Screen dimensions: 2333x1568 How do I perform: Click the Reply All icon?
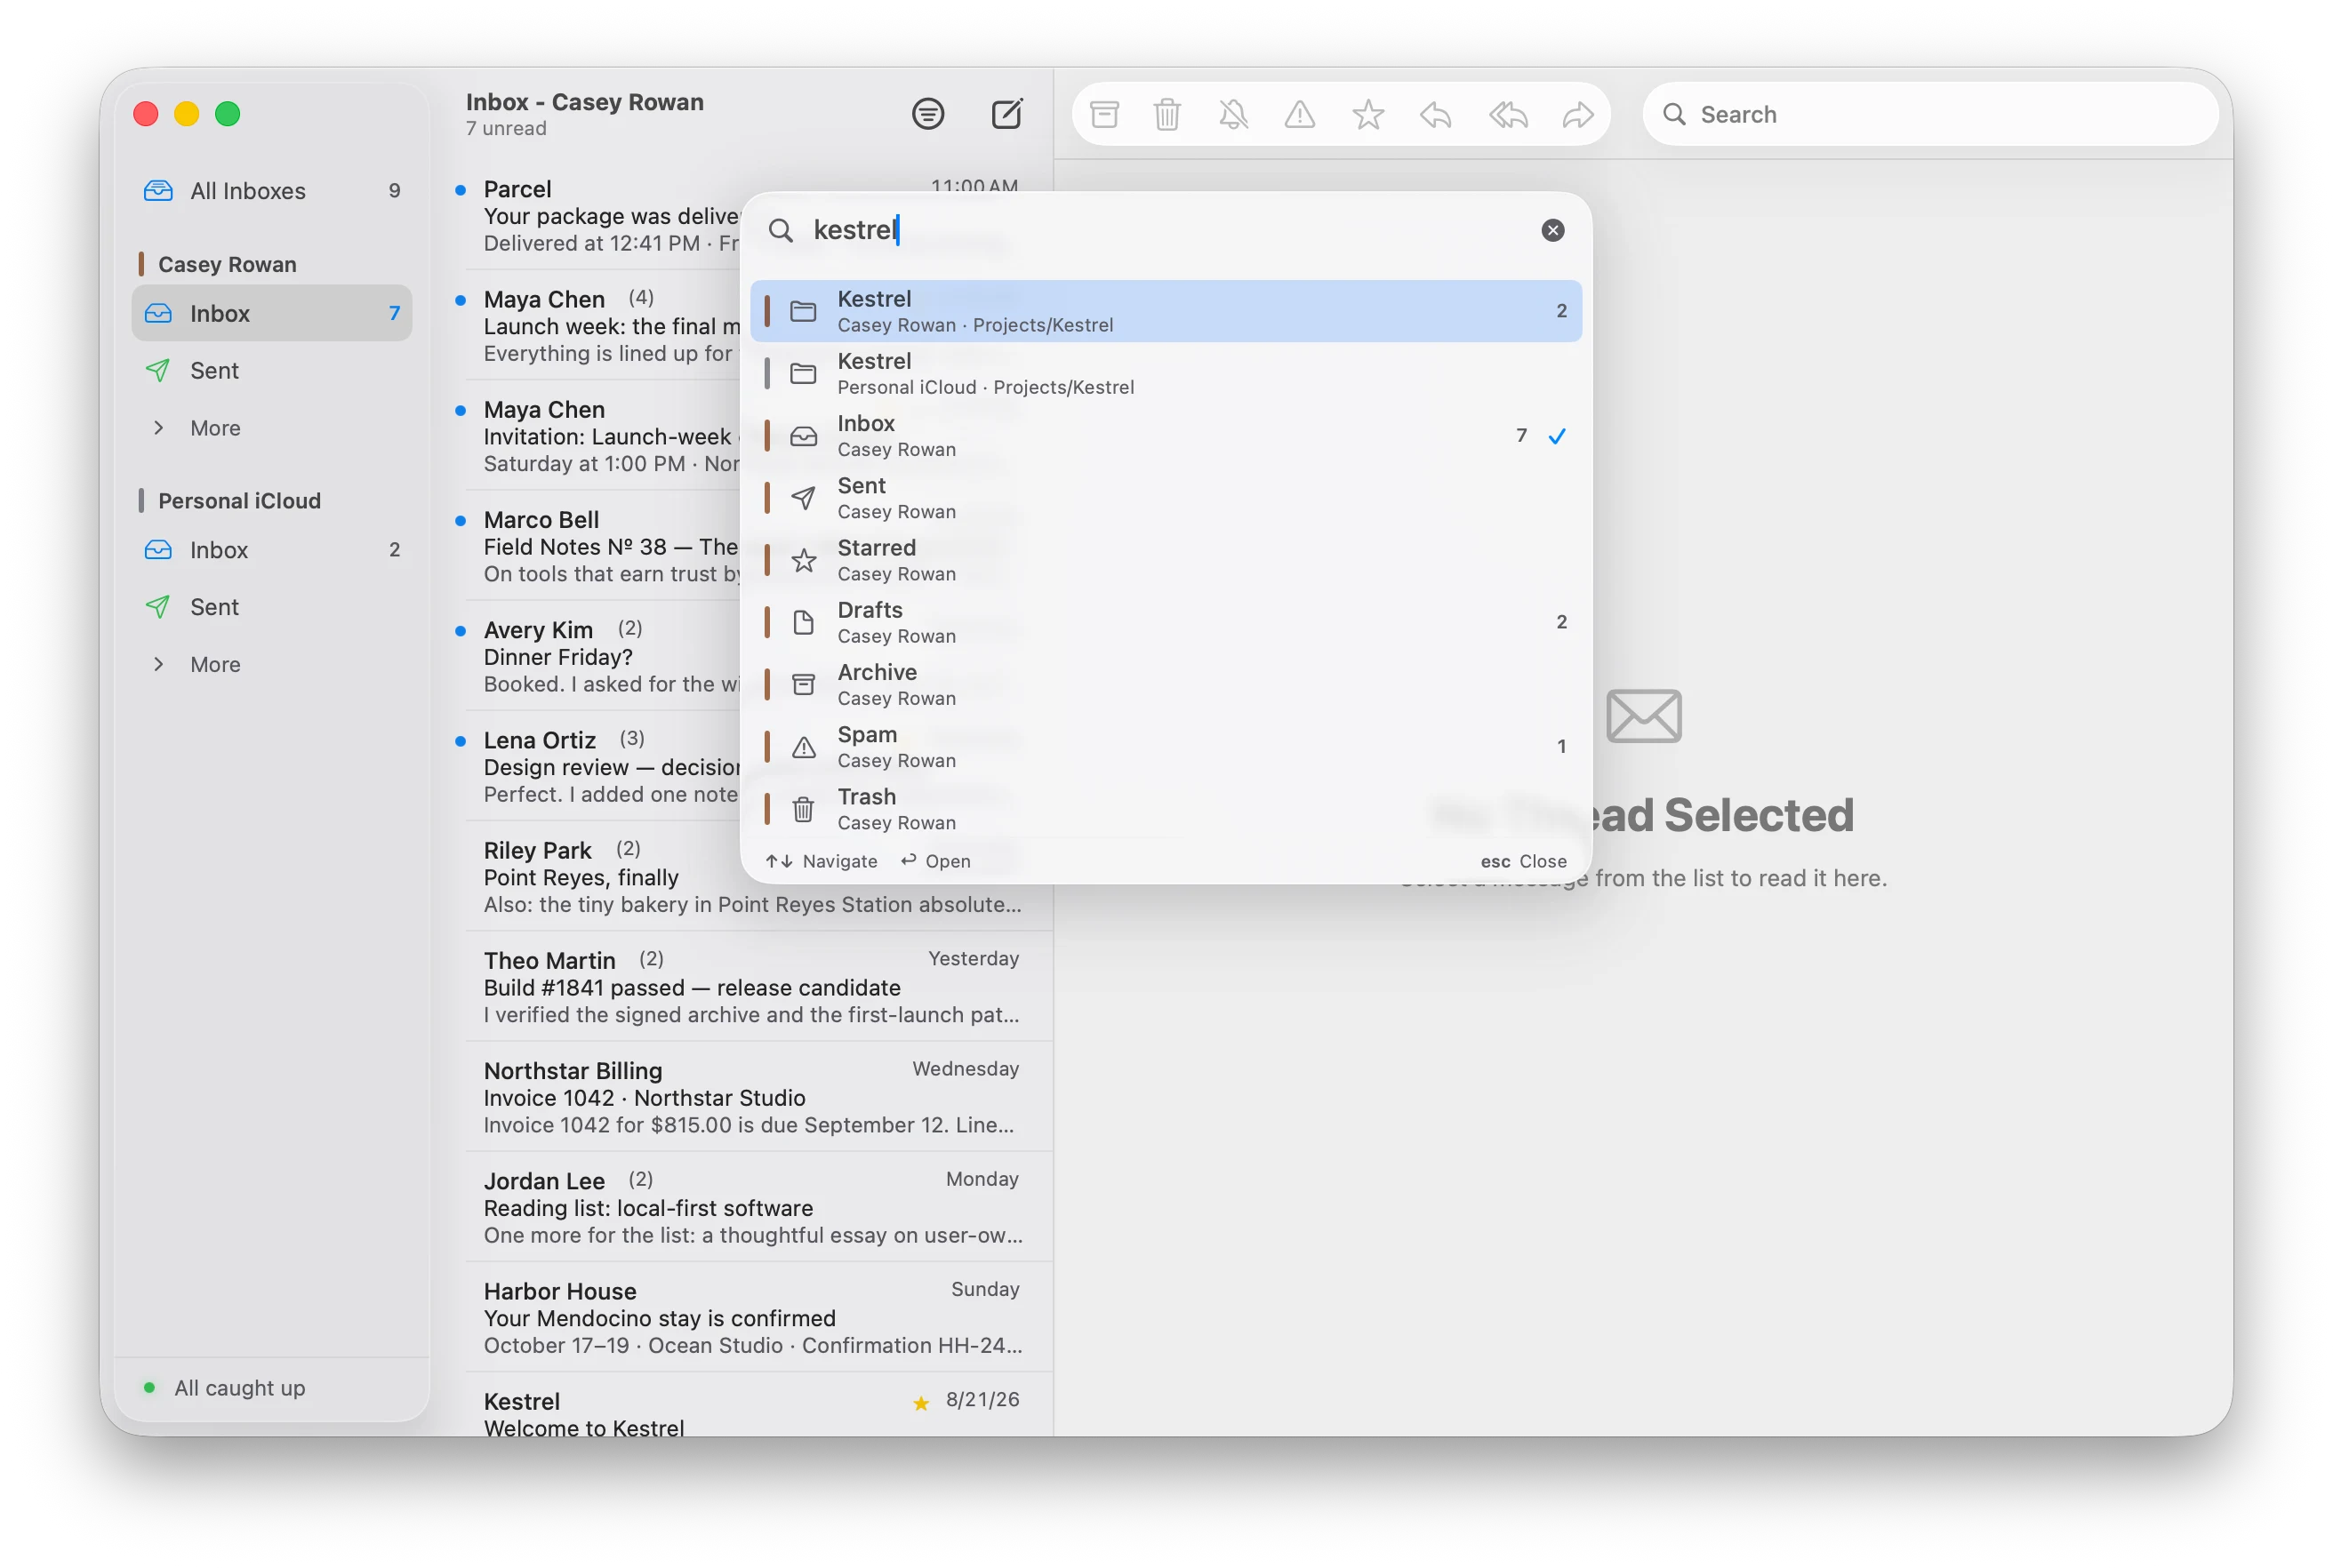point(1508,114)
